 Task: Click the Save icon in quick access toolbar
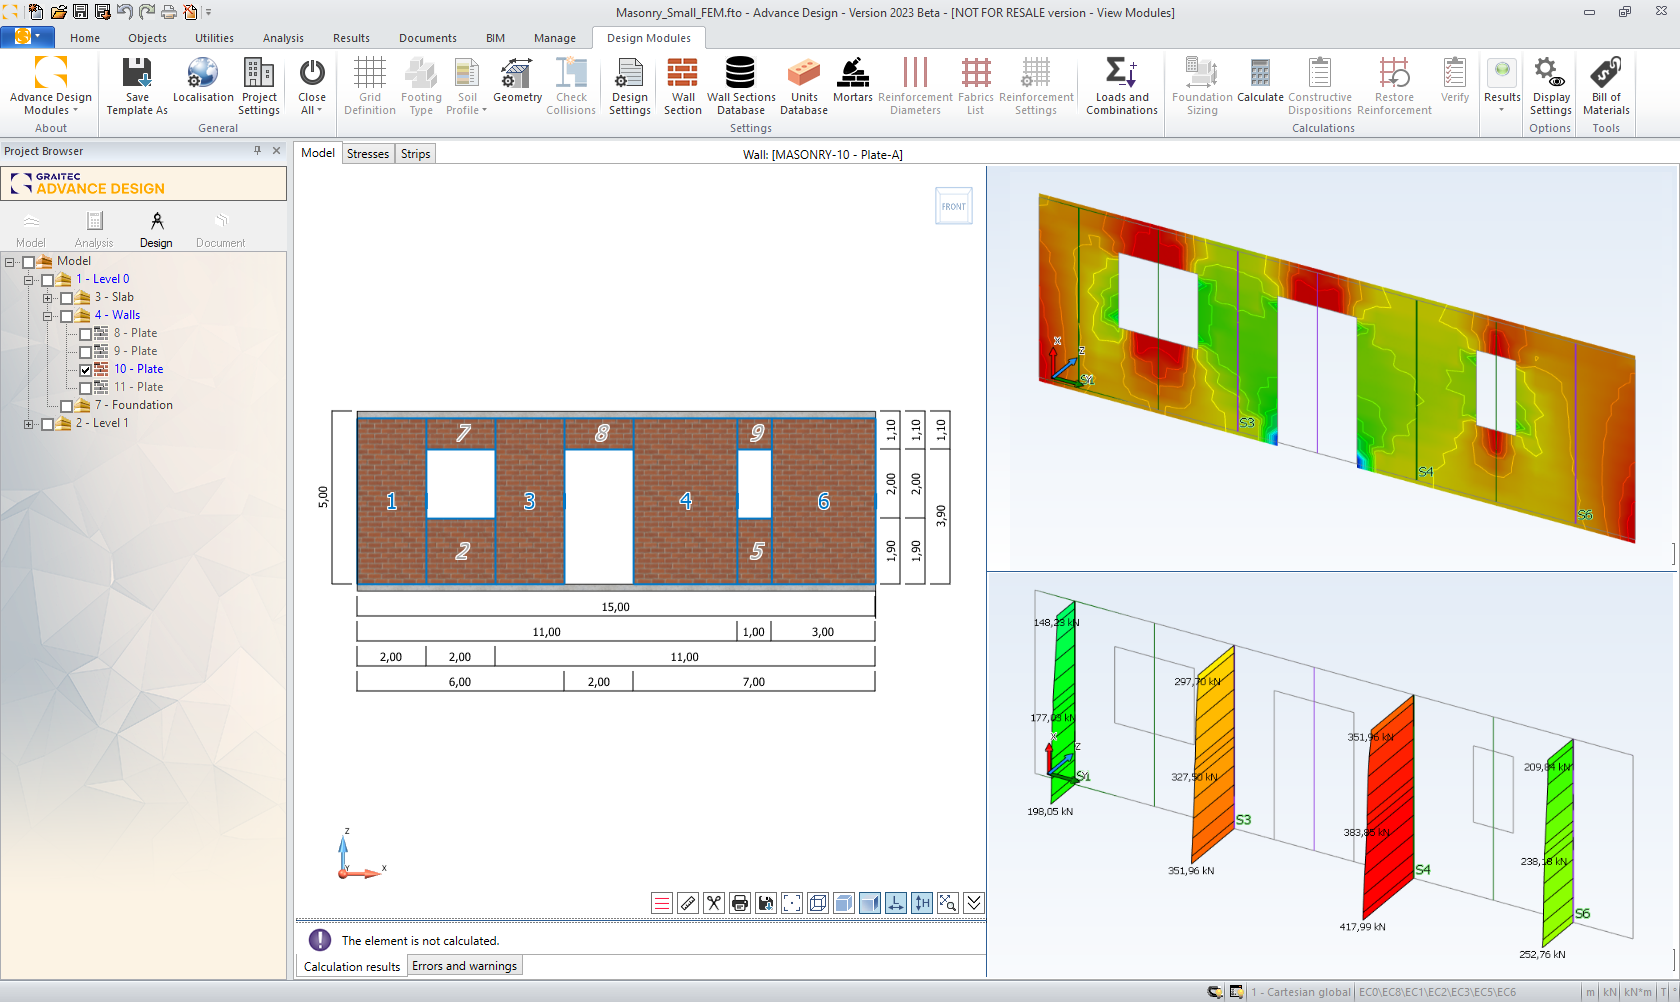80,12
